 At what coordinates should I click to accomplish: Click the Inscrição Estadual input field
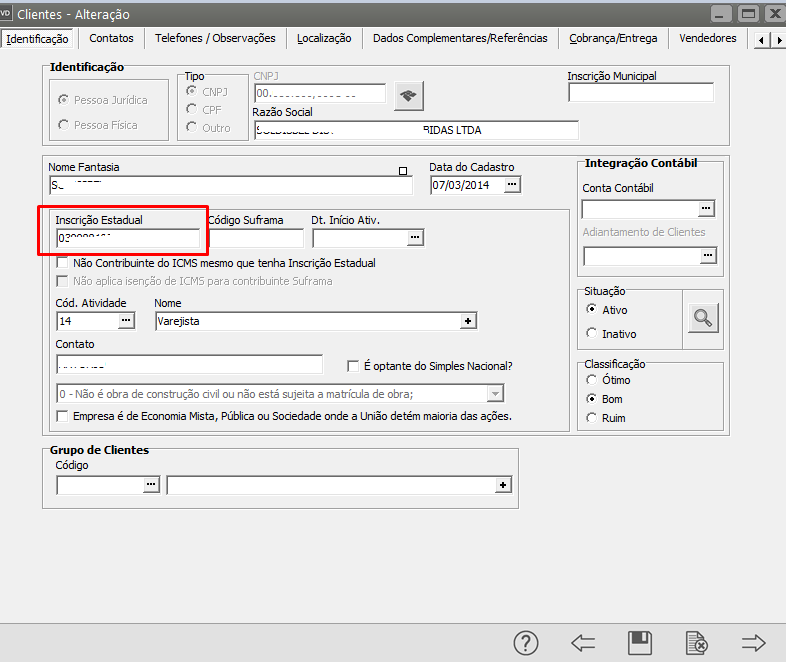128,238
